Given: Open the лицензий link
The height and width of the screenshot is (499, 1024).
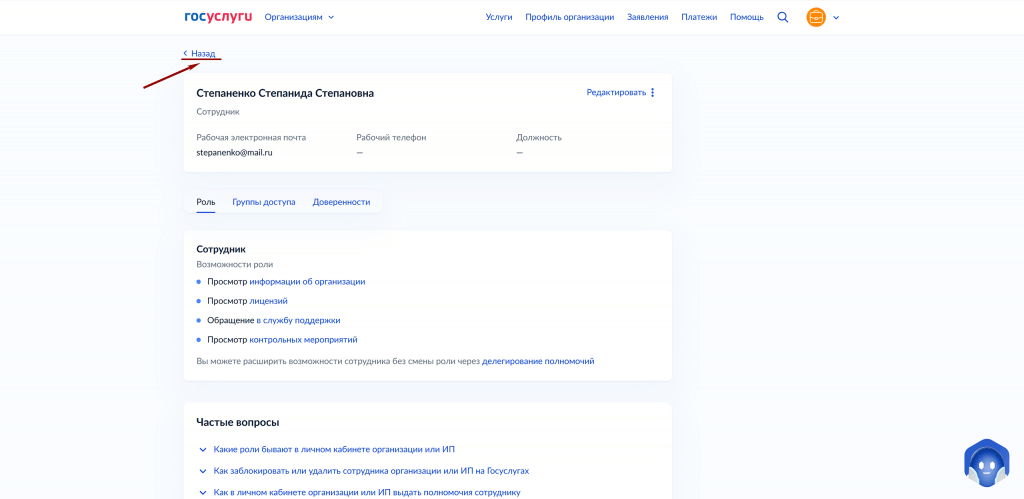Looking at the screenshot, I should coord(268,301).
